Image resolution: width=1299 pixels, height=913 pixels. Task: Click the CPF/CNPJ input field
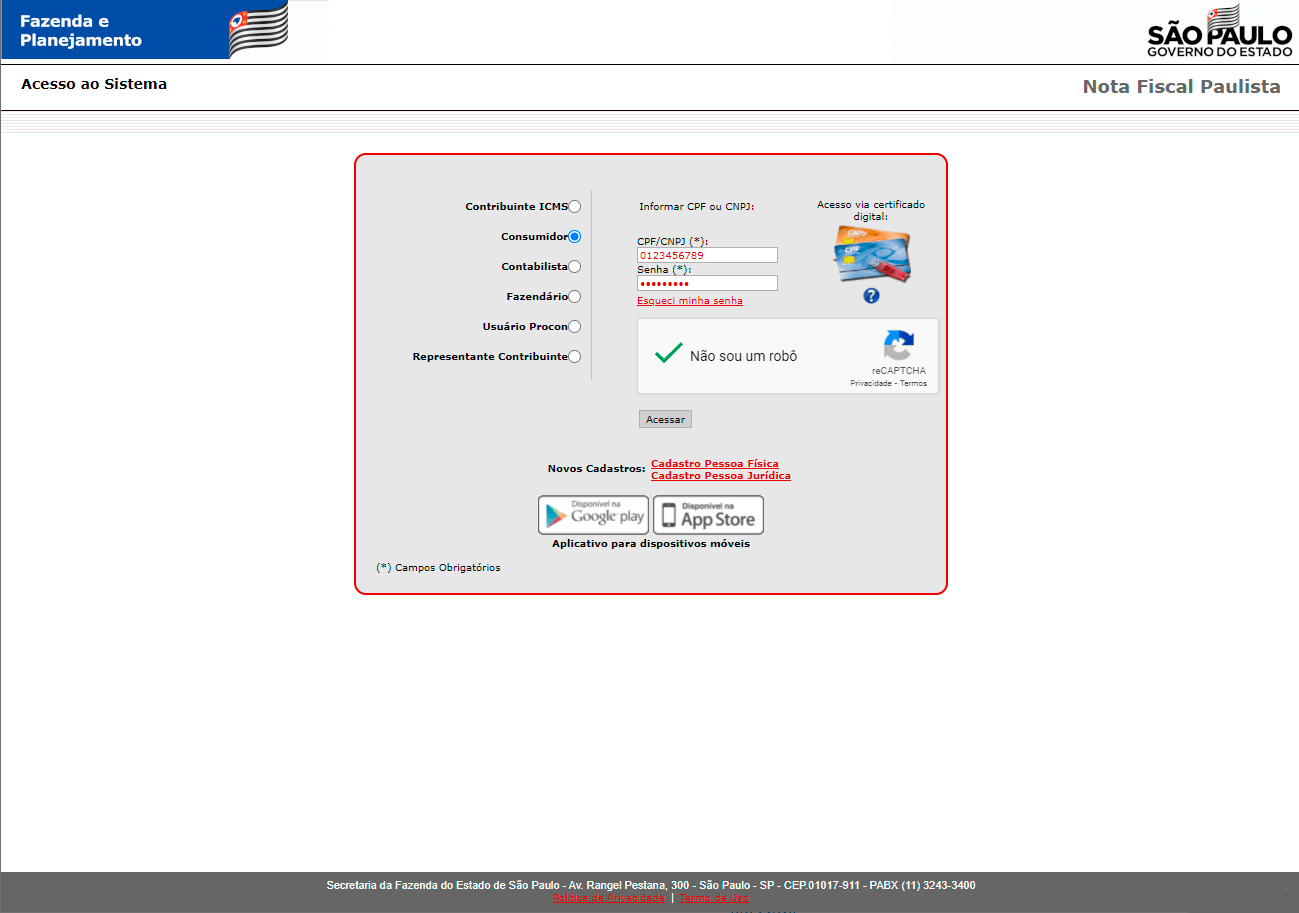(x=707, y=255)
